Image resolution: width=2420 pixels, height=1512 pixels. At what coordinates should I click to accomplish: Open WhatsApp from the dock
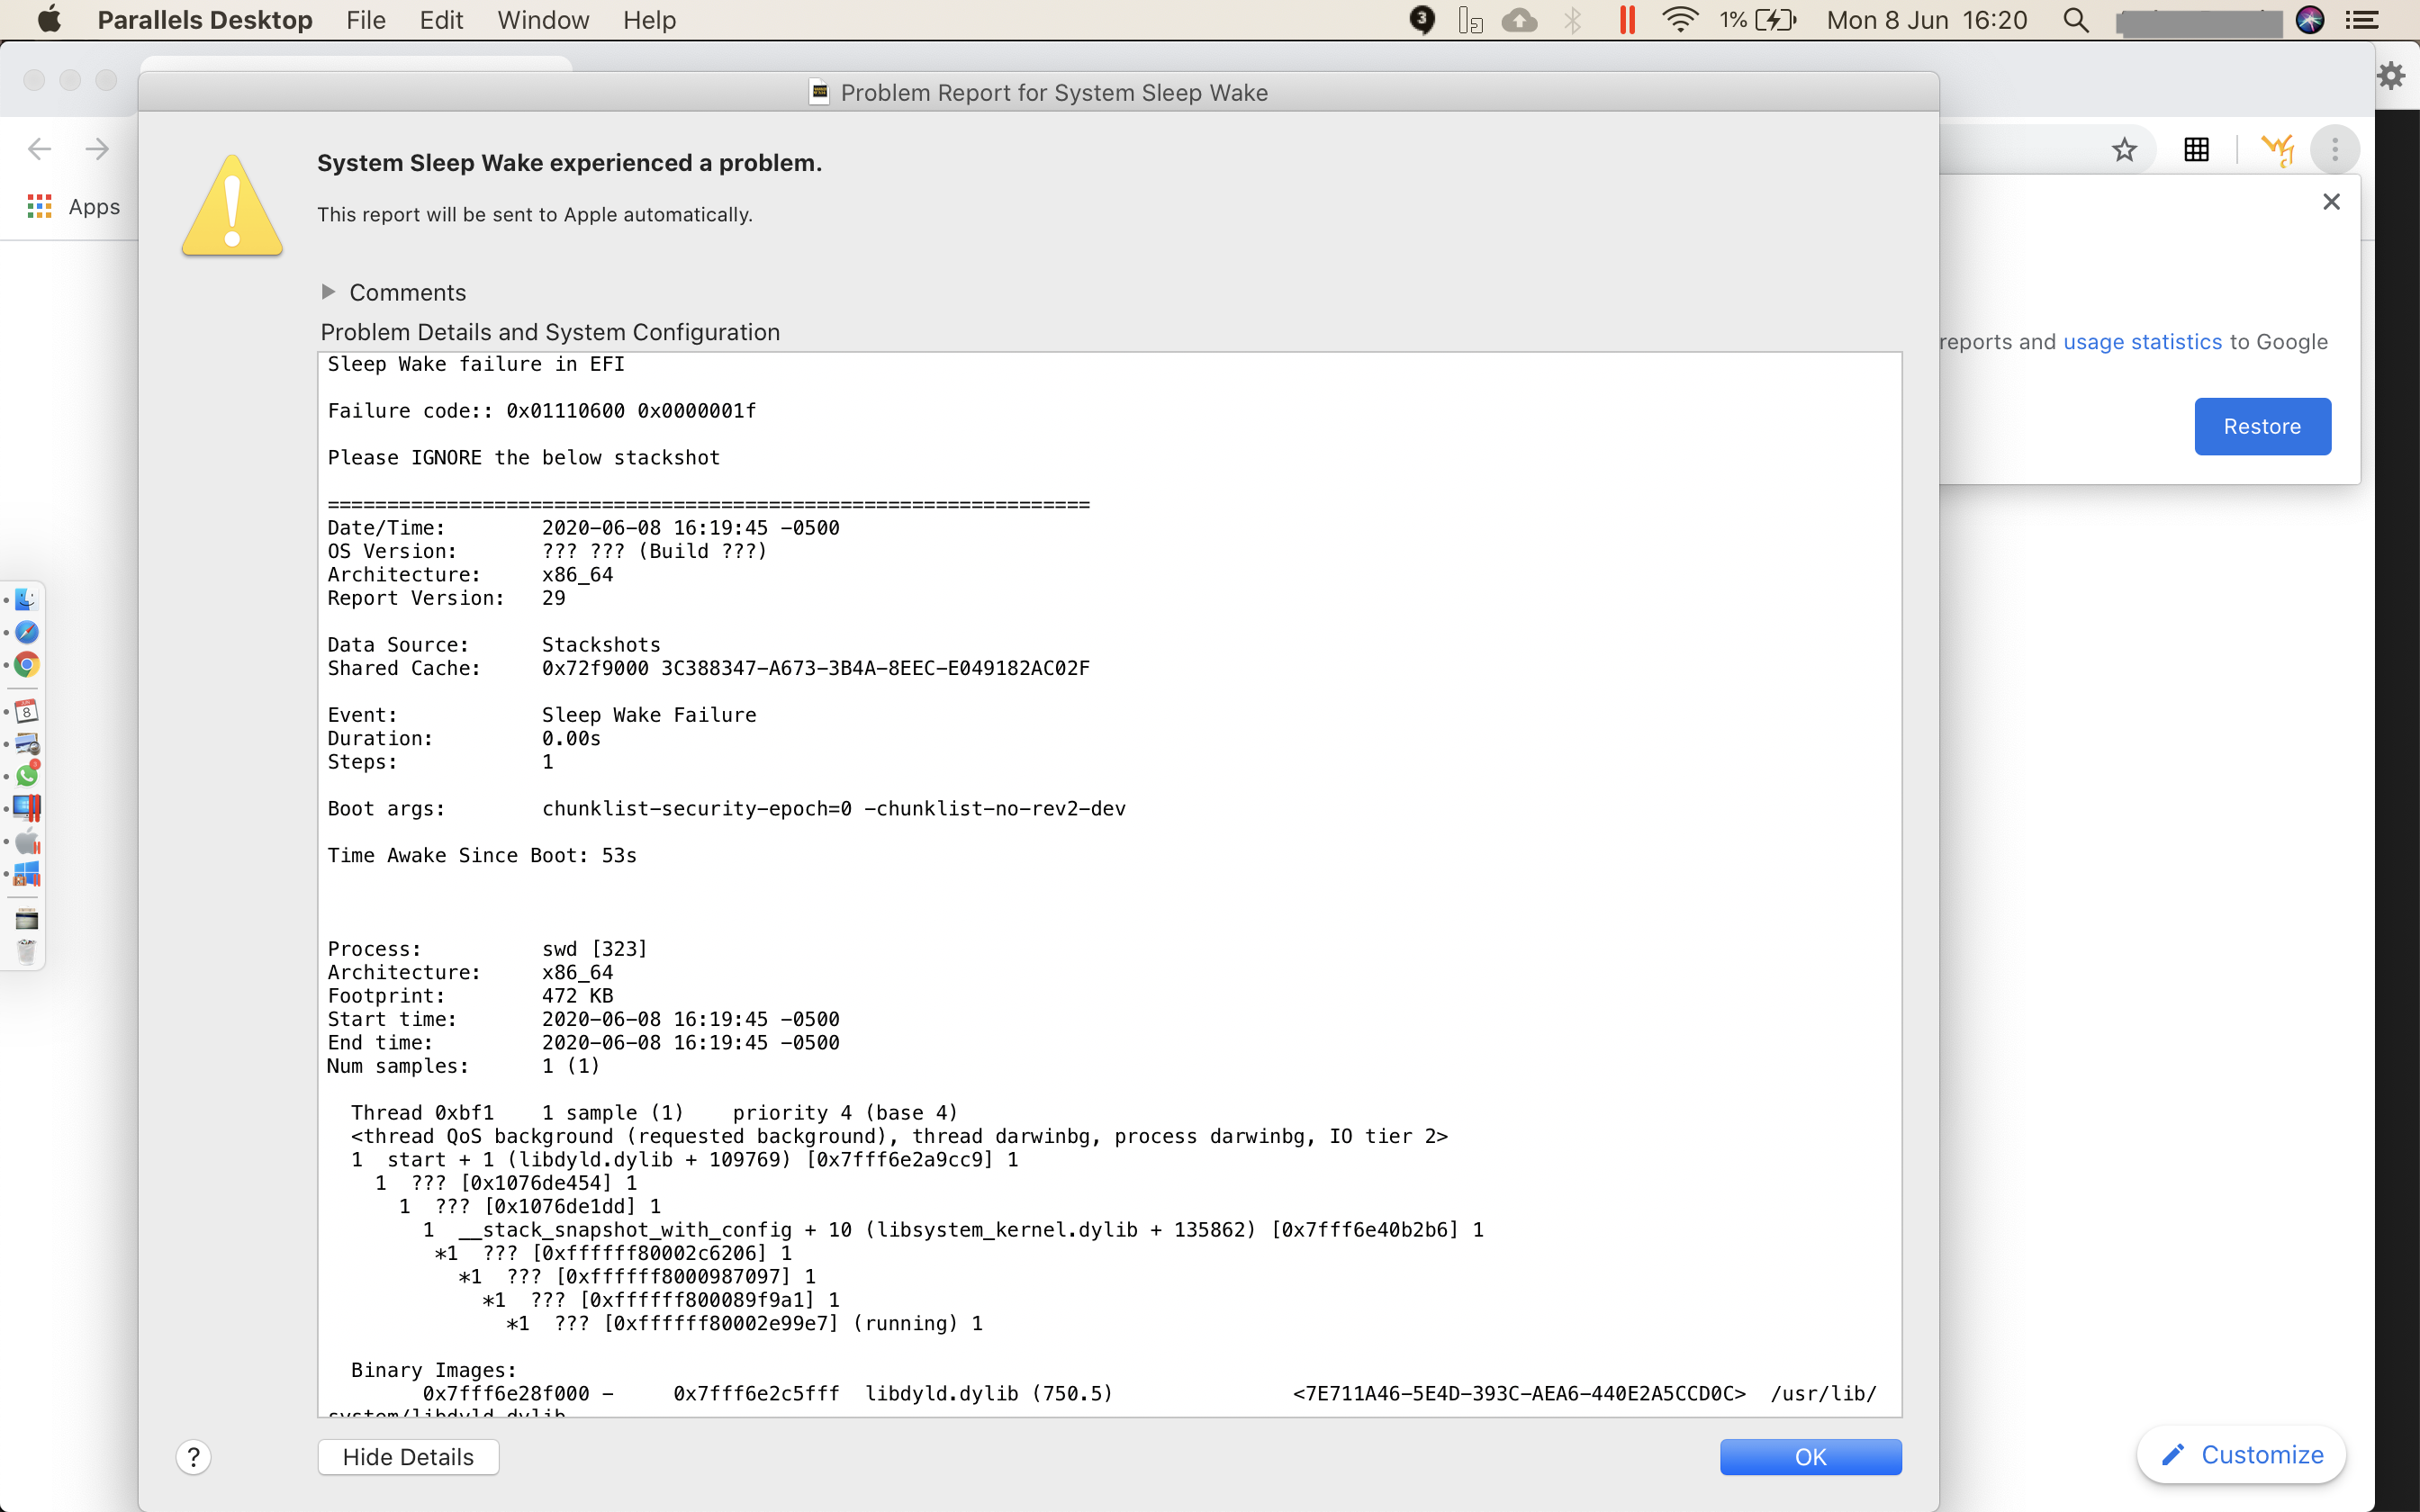(x=27, y=775)
